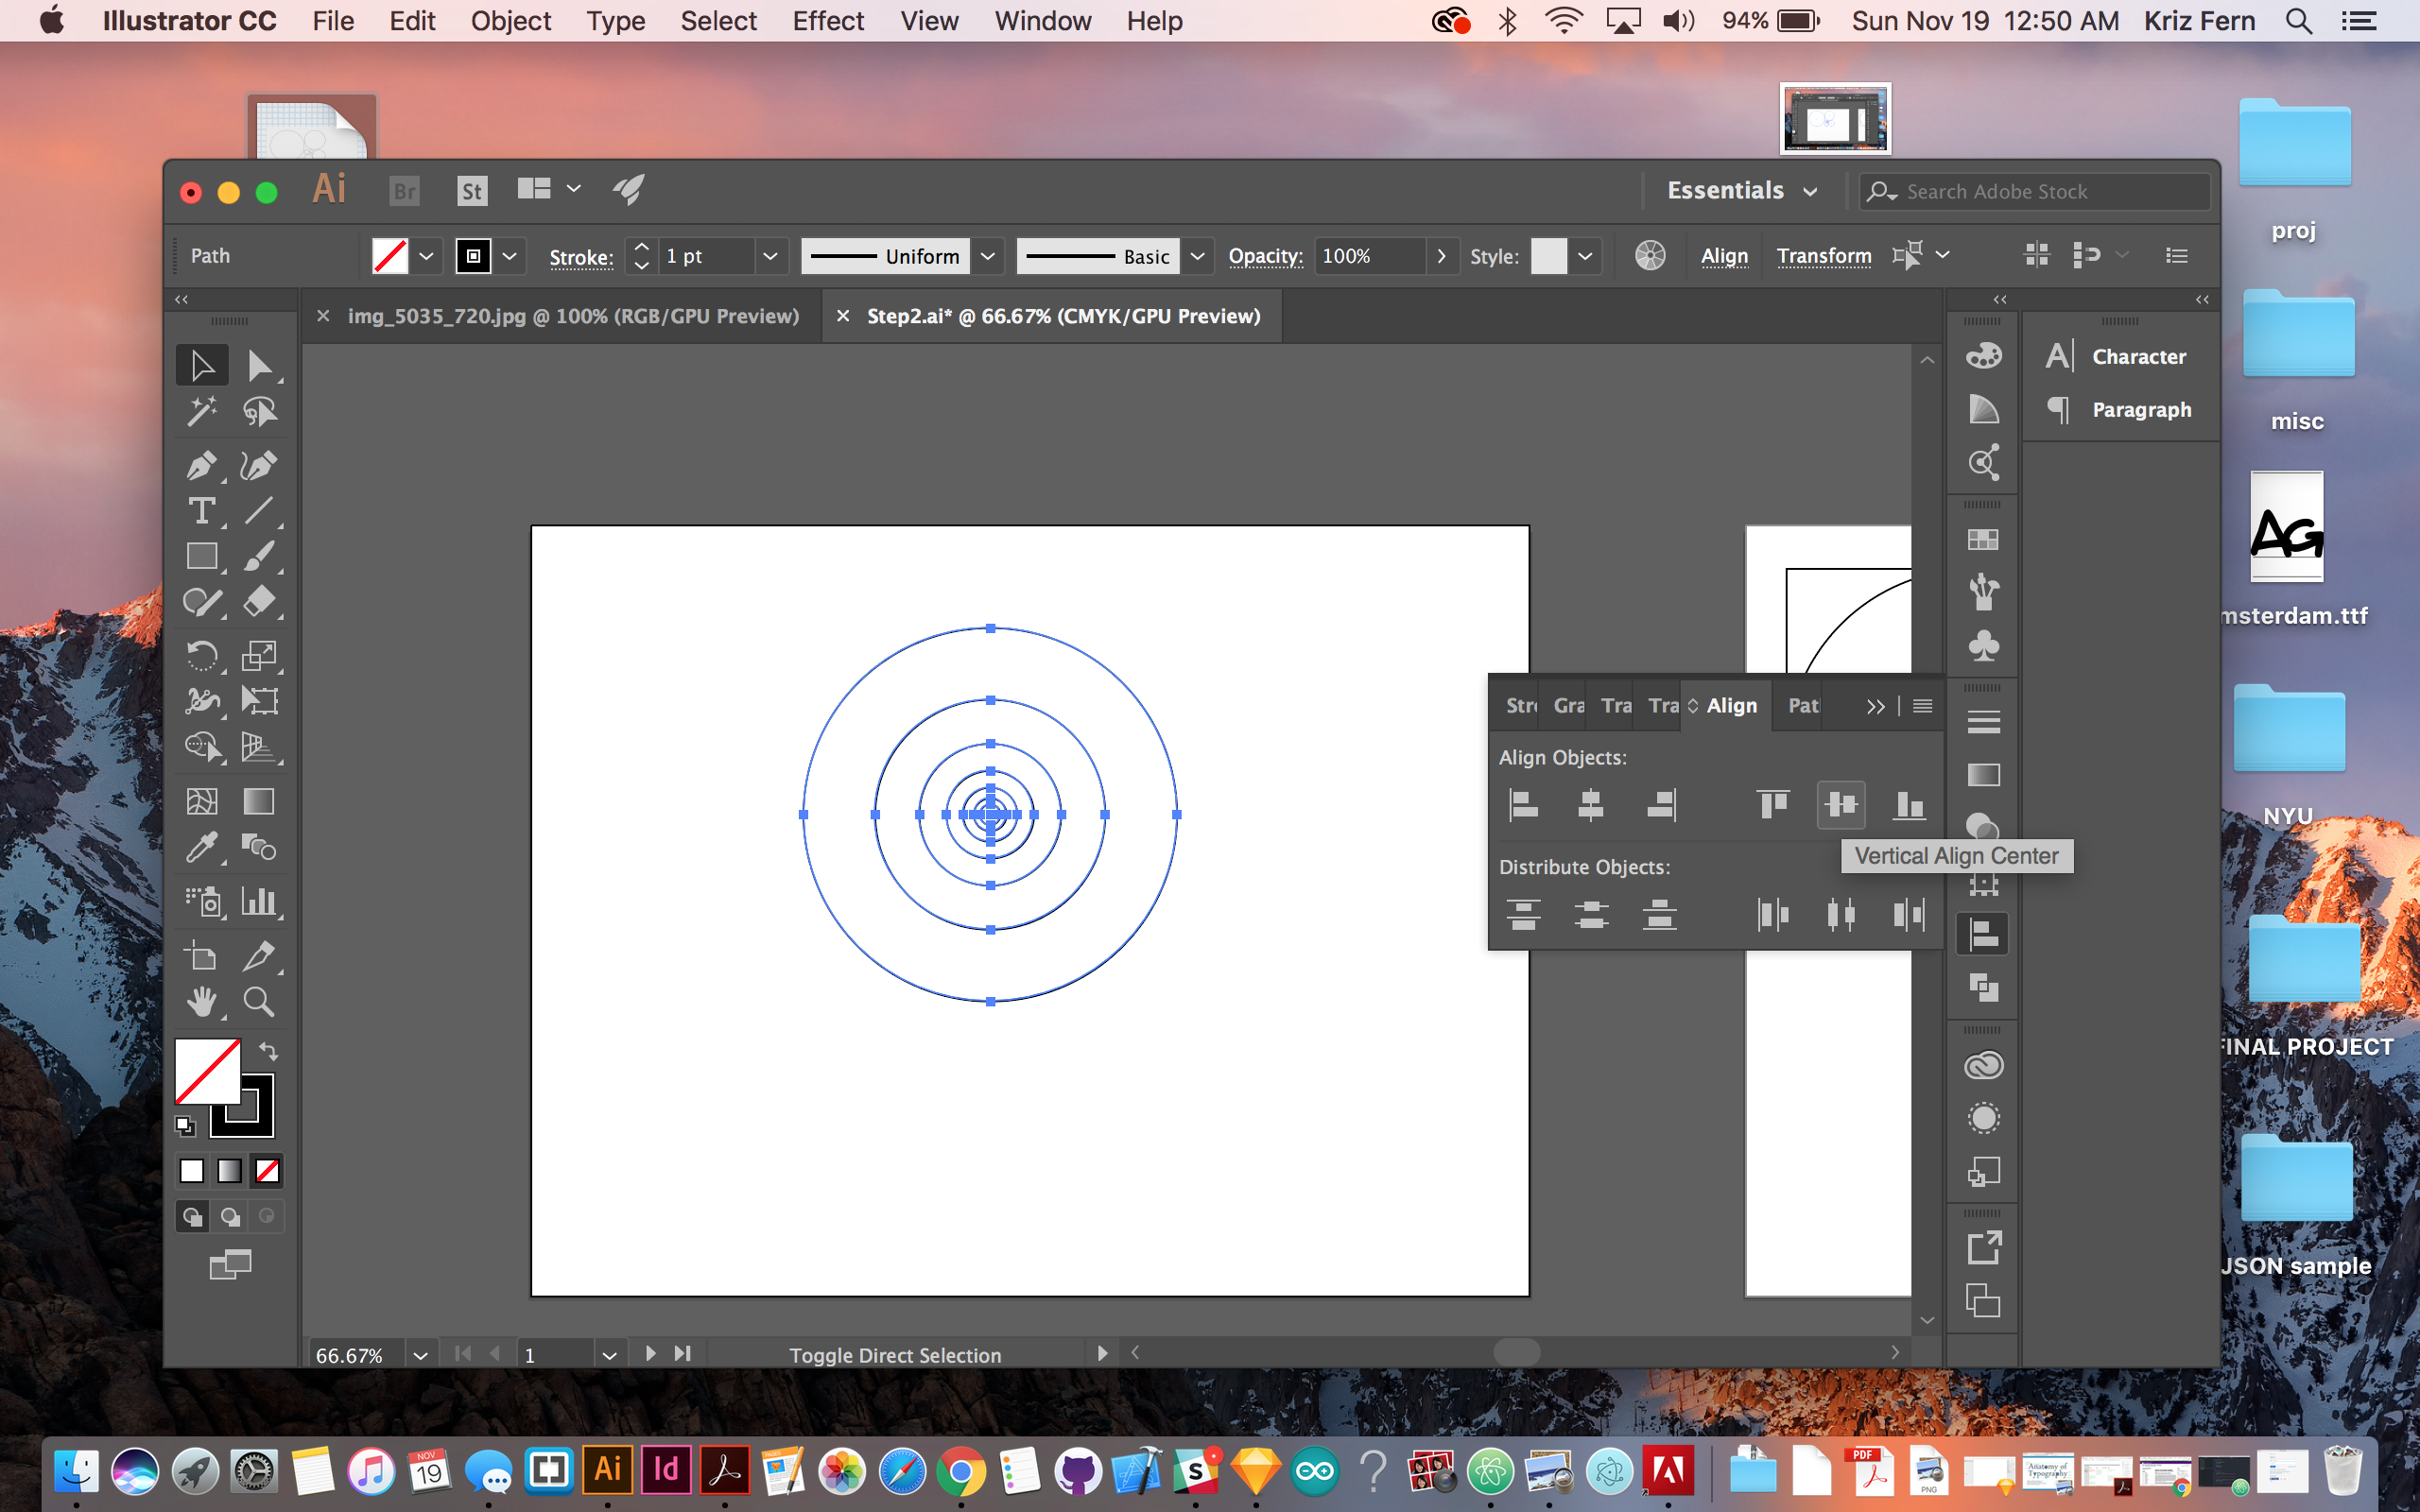Click Vertical Align Top icon
The height and width of the screenshot is (1512, 2420).
click(x=1773, y=804)
